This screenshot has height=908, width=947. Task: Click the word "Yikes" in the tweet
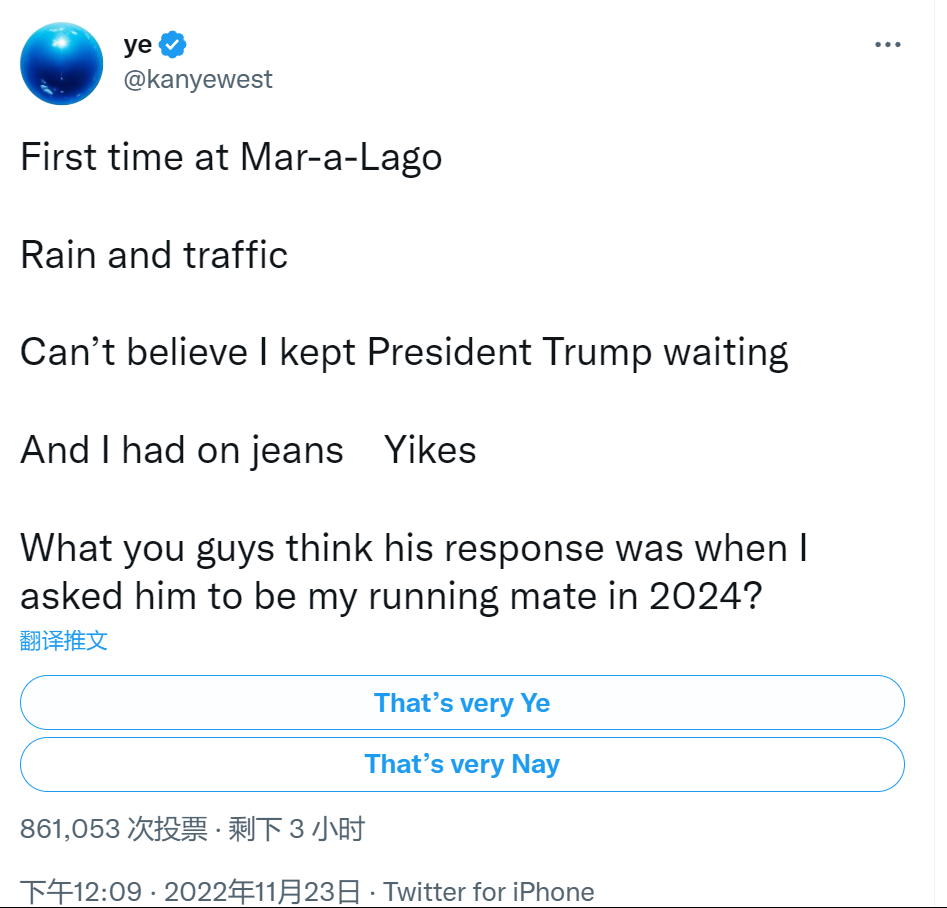pyautogui.click(x=430, y=451)
